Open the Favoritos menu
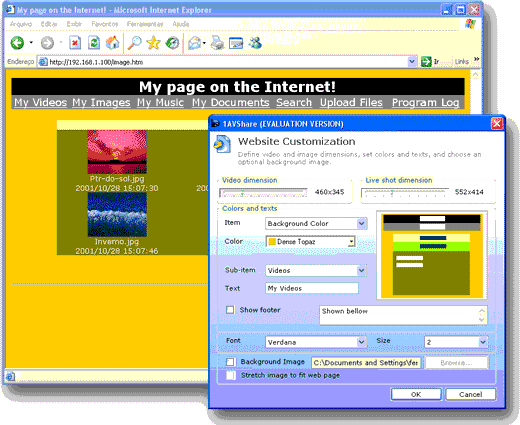Image resolution: width=520 pixels, height=425 pixels. (105, 24)
